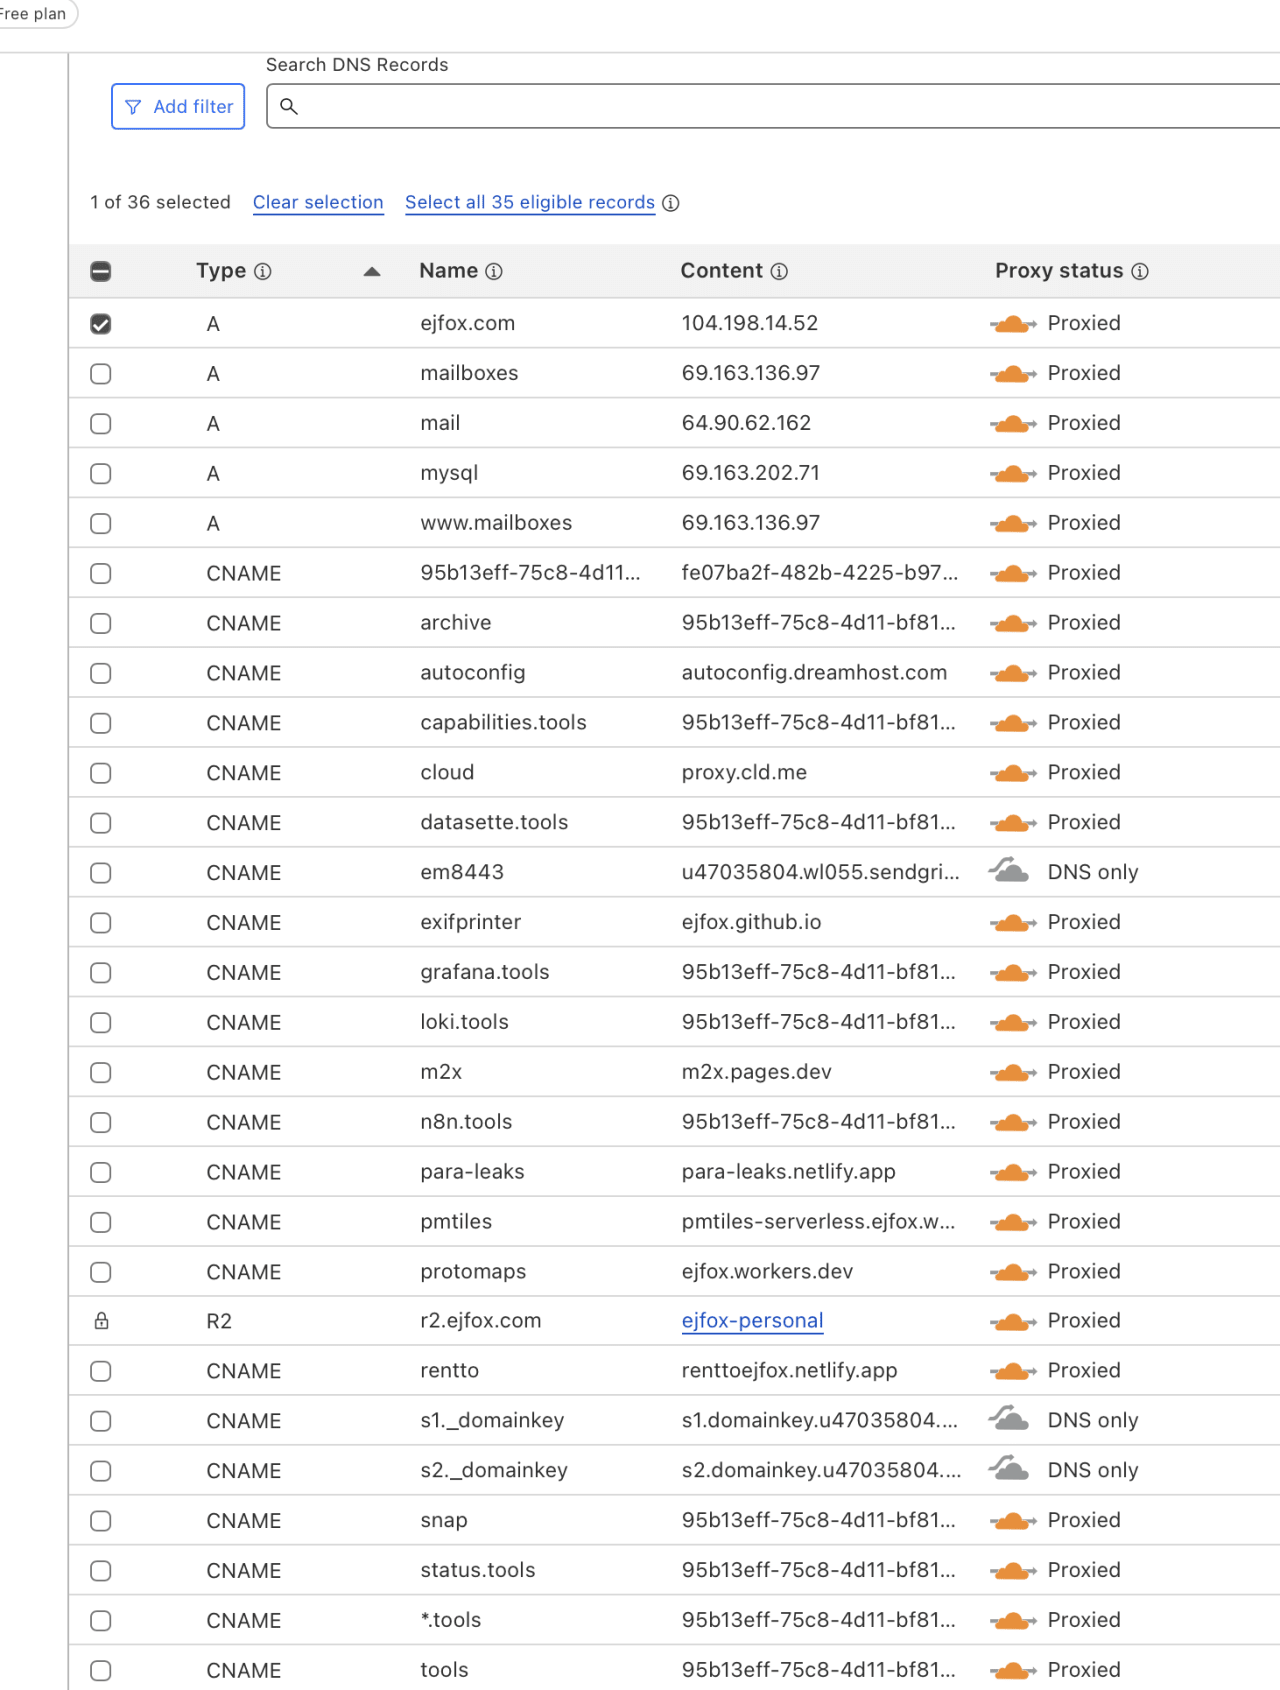Click orange cloud icon for m2x record

(1013, 1073)
